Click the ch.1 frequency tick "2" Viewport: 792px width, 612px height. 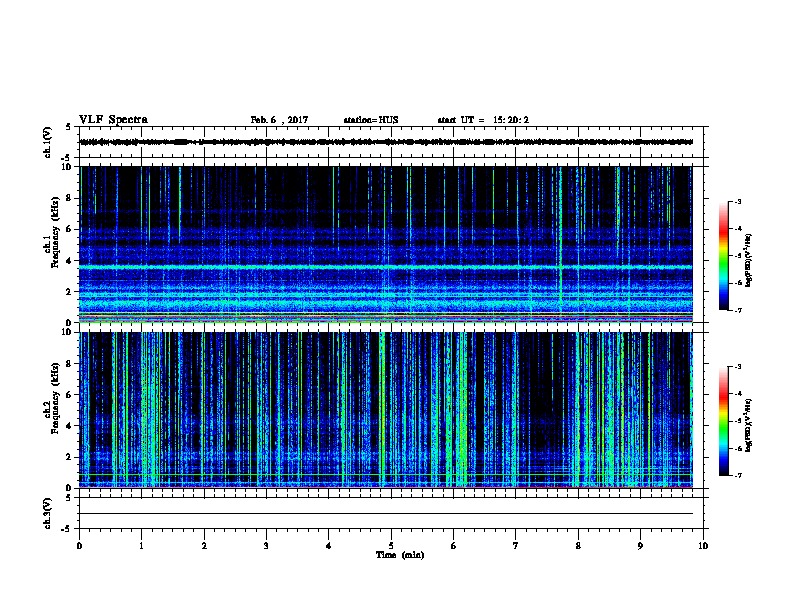(x=69, y=292)
